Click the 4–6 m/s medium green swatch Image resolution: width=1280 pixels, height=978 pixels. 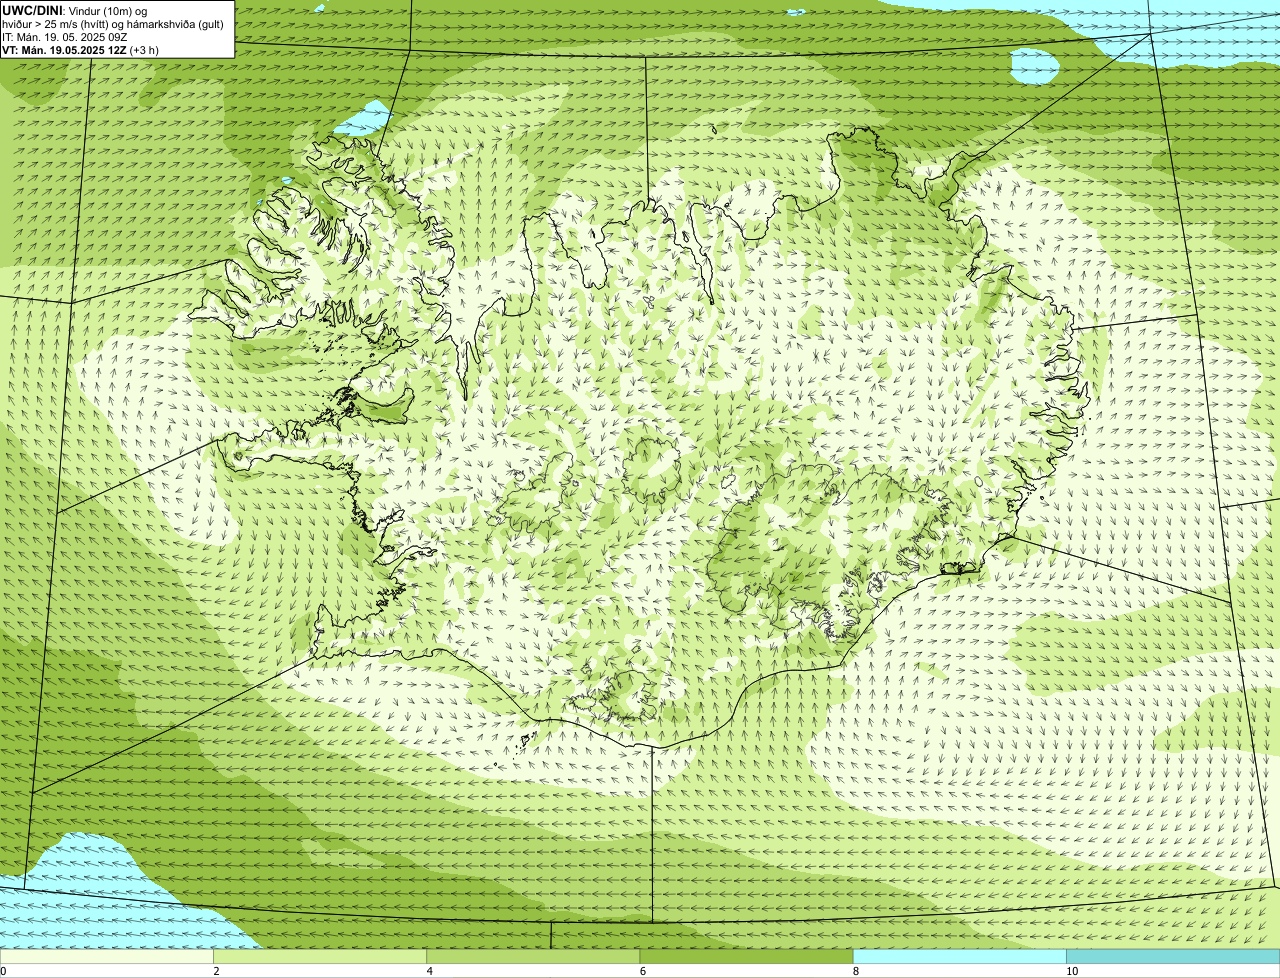(x=532, y=957)
